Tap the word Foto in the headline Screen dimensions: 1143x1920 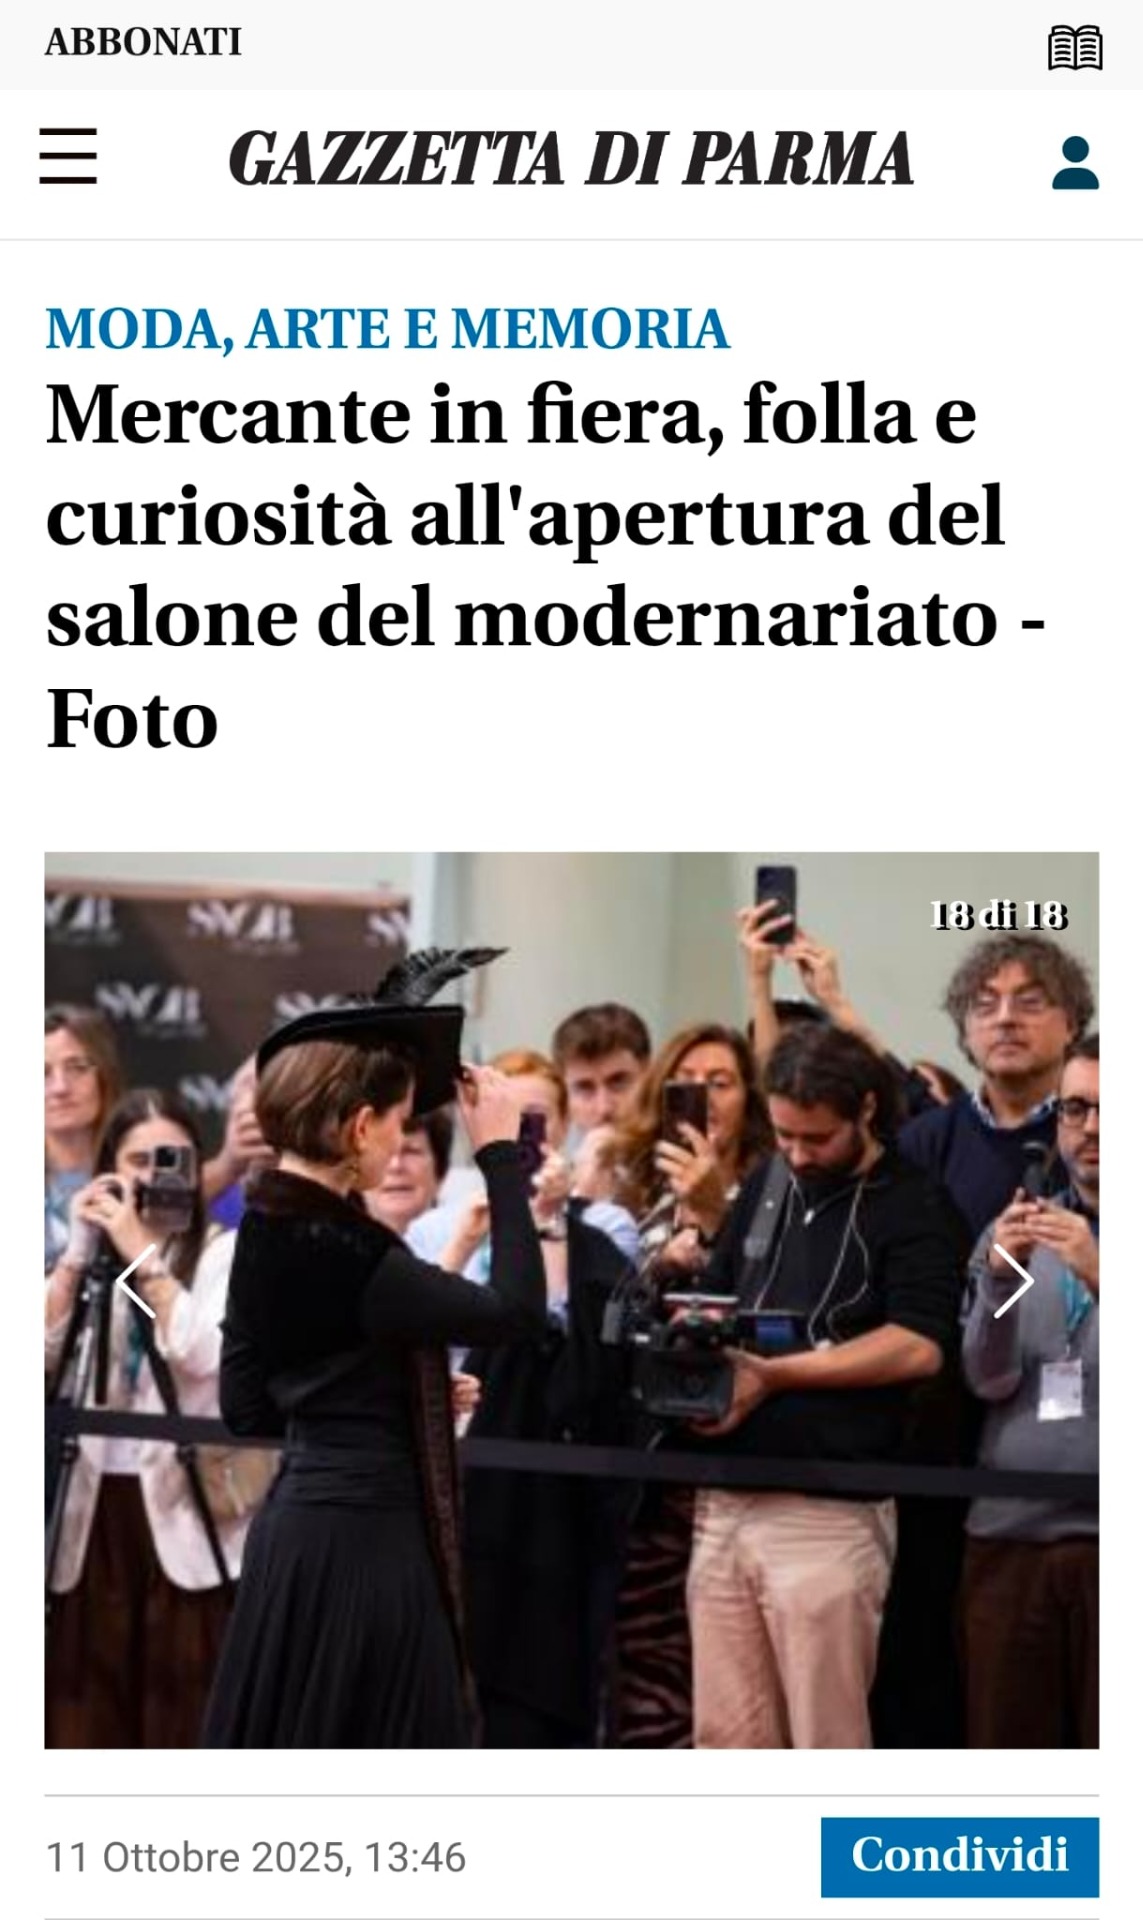coord(132,720)
